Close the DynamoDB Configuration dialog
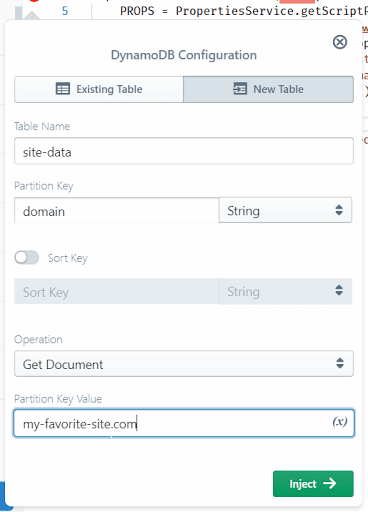 coord(340,42)
